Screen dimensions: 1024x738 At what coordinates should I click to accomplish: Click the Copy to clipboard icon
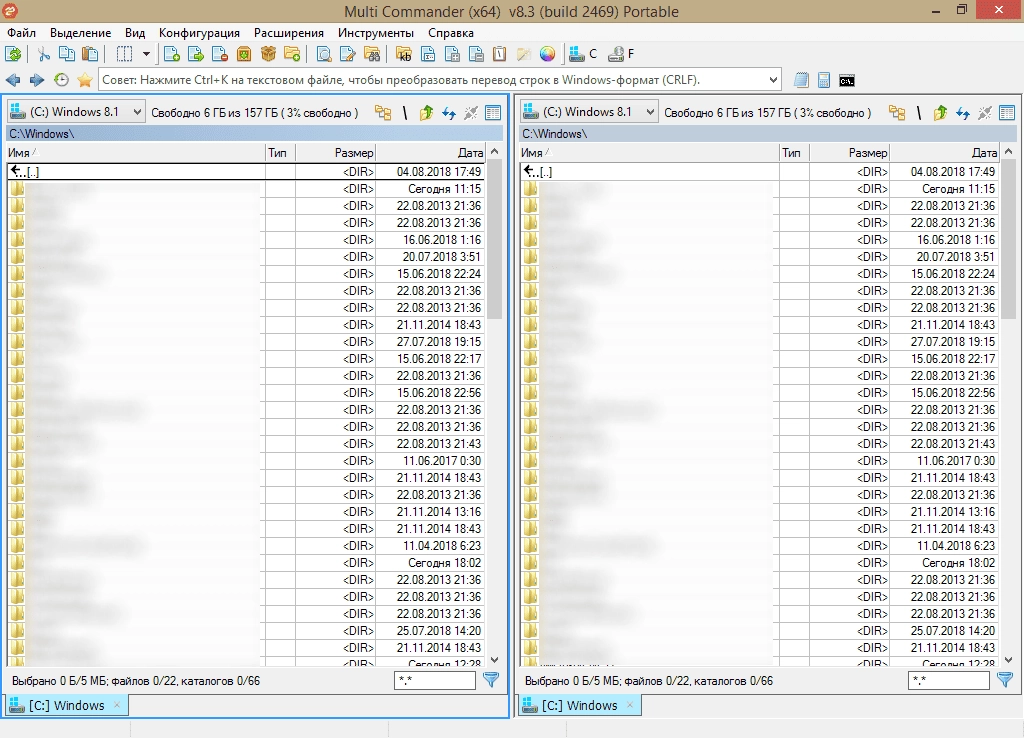coord(67,54)
